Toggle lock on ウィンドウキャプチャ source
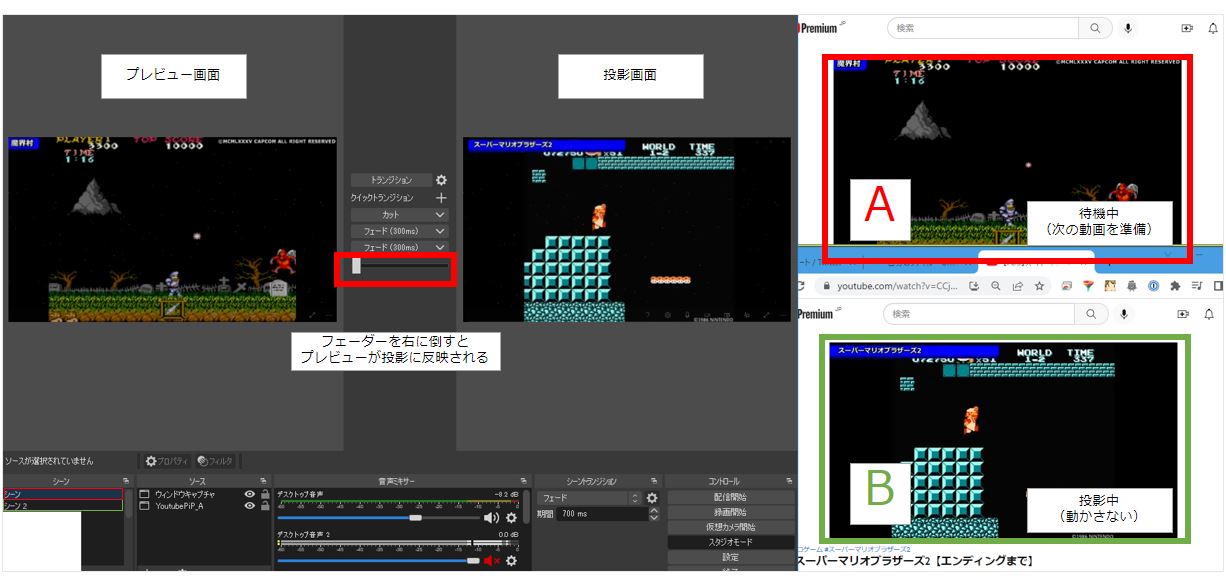 coord(264,494)
